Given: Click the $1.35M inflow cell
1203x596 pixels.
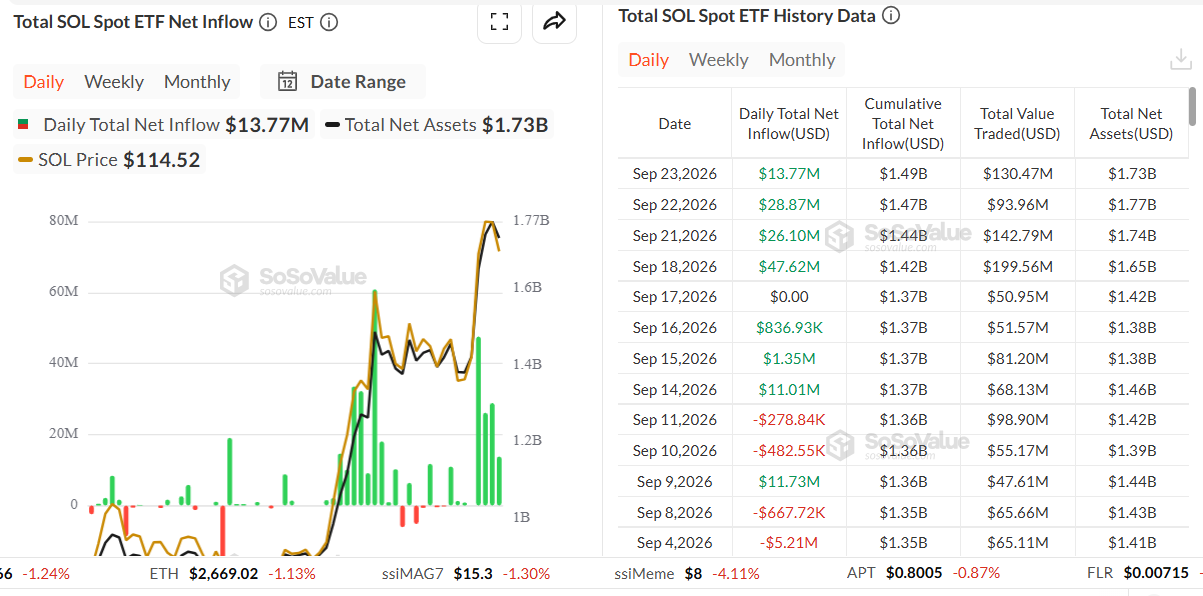Looking at the screenshot, I should [x=790, y=359].
